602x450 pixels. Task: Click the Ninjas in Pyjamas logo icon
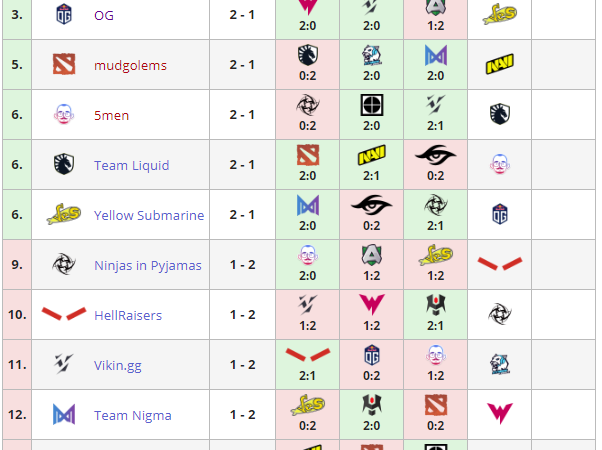[64, 265]
